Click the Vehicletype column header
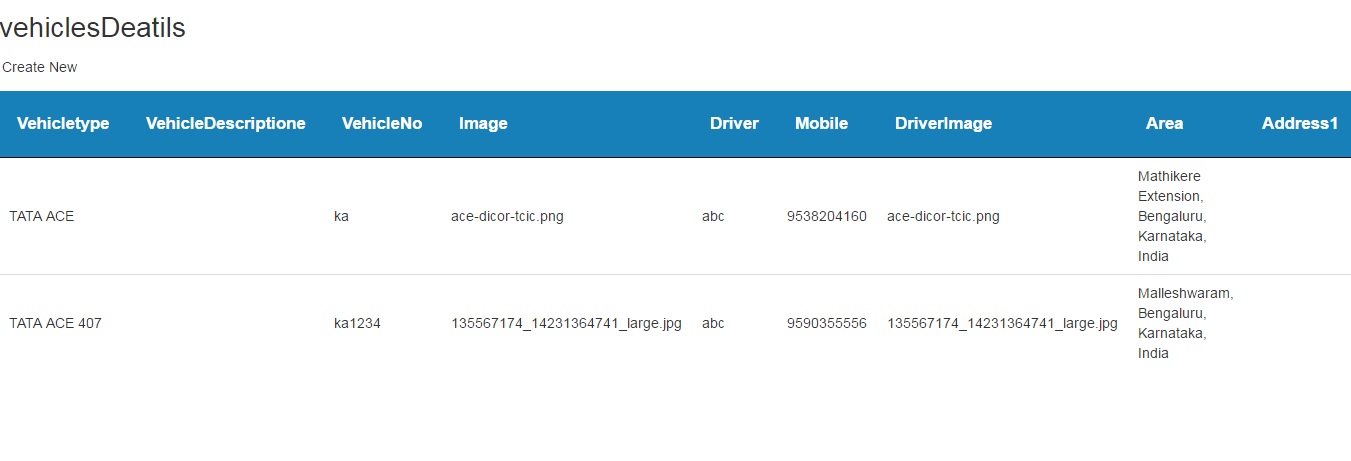Screen dimensions: 1351x461 click(x=63, y=123)
